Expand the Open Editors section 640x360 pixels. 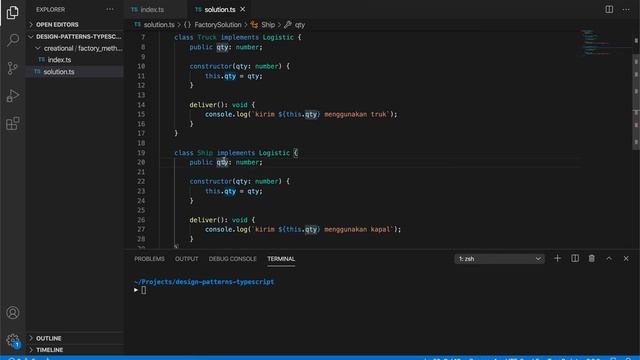pos(75,24)
